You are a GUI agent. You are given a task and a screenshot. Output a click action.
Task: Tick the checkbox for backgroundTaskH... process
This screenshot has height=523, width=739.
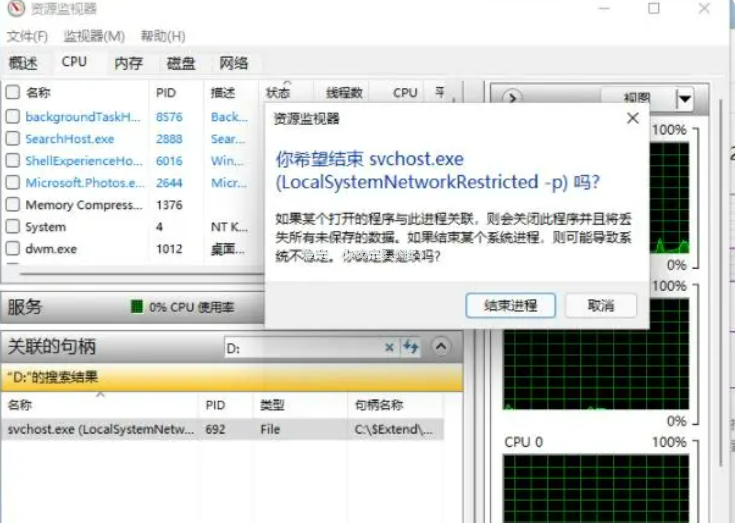(13, 117)
